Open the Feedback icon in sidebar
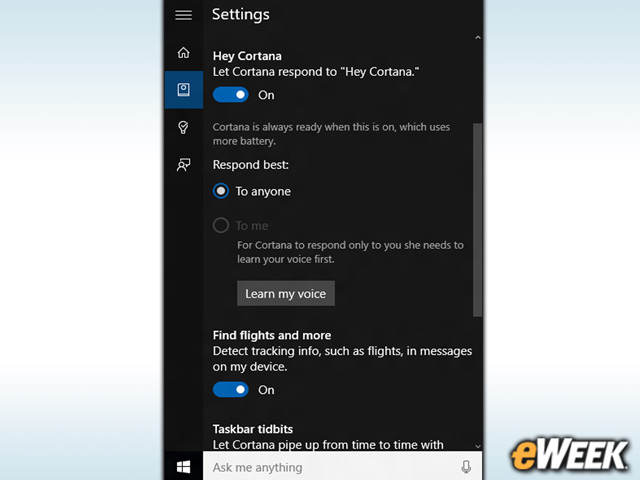This screenshot has height=480, width=640. pos(183,164)
